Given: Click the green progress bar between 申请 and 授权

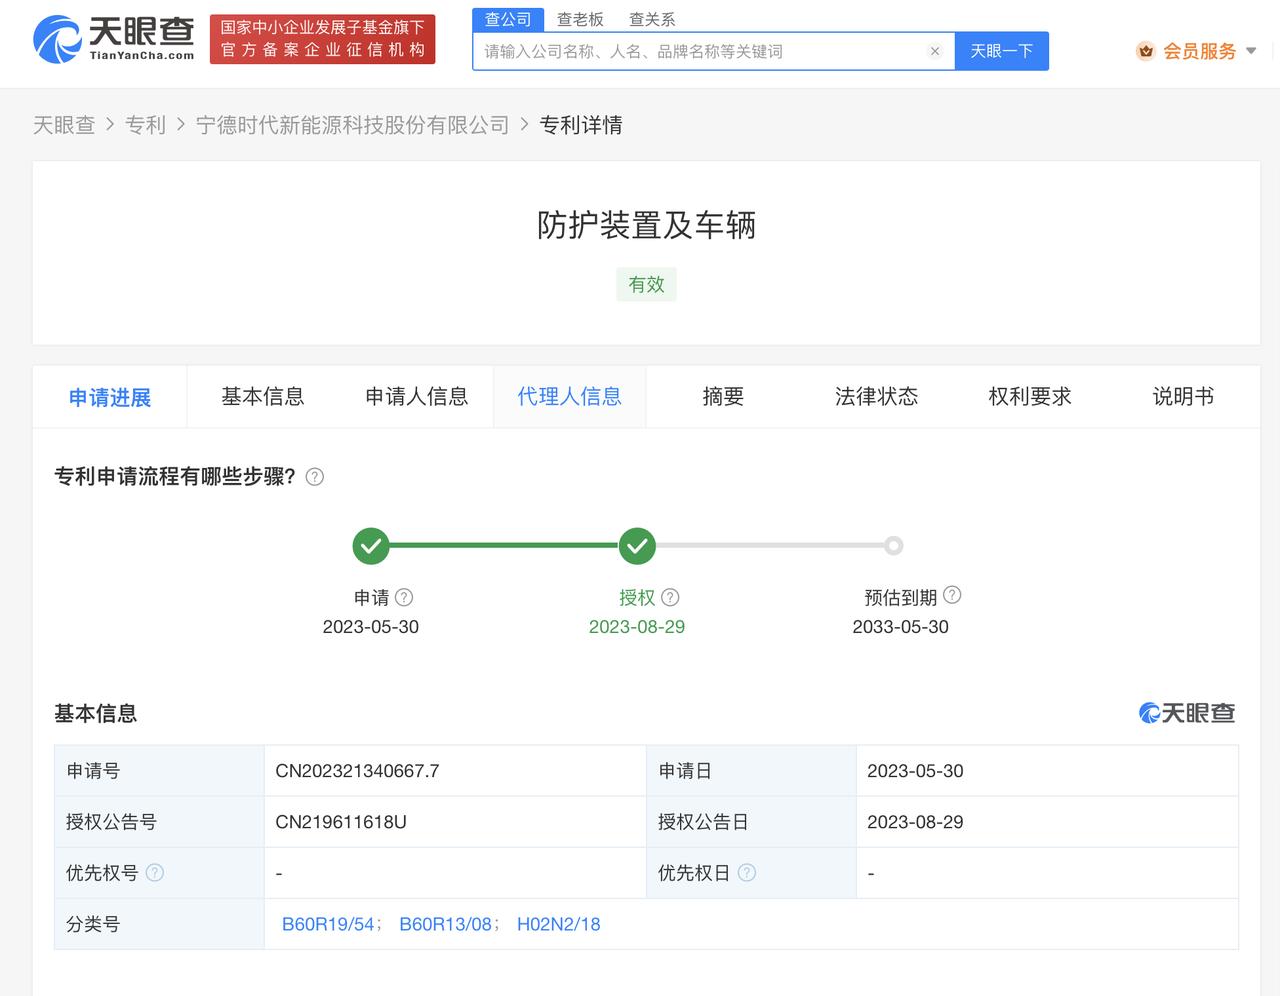Looking at the screenshot, I should tap(504, 546).
